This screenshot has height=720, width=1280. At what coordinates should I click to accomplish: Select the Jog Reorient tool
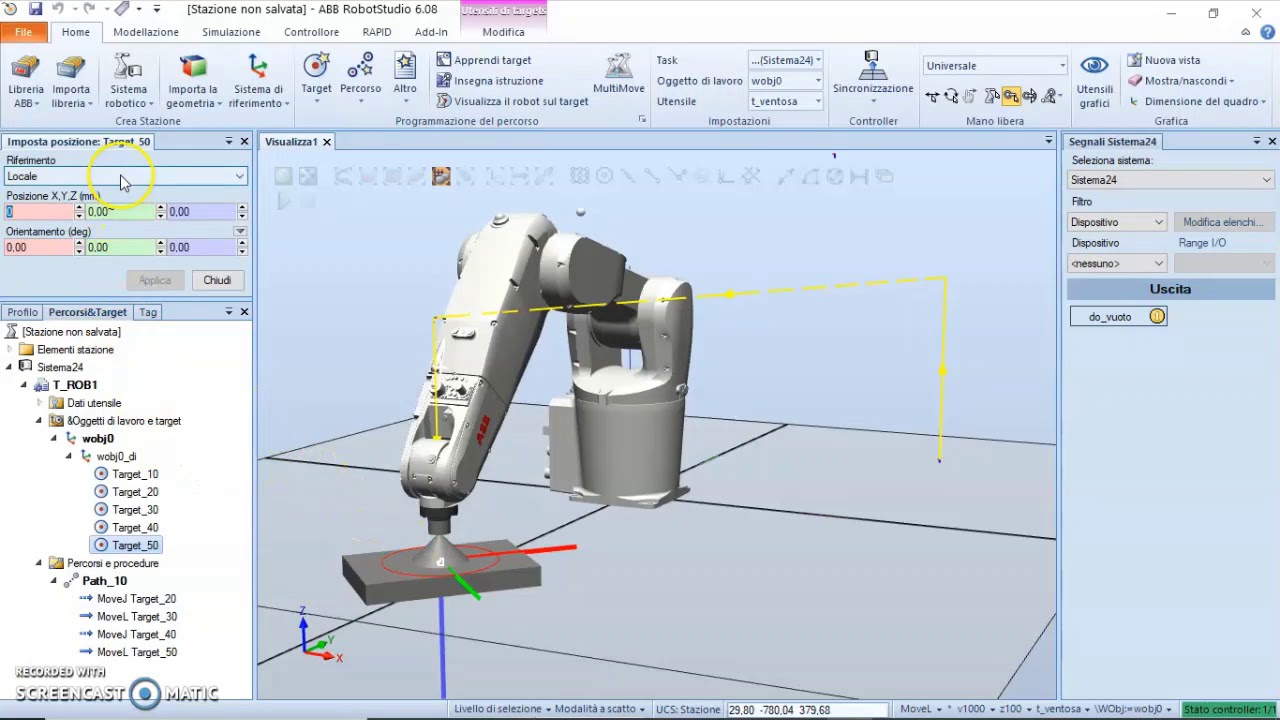point(1030,96)
